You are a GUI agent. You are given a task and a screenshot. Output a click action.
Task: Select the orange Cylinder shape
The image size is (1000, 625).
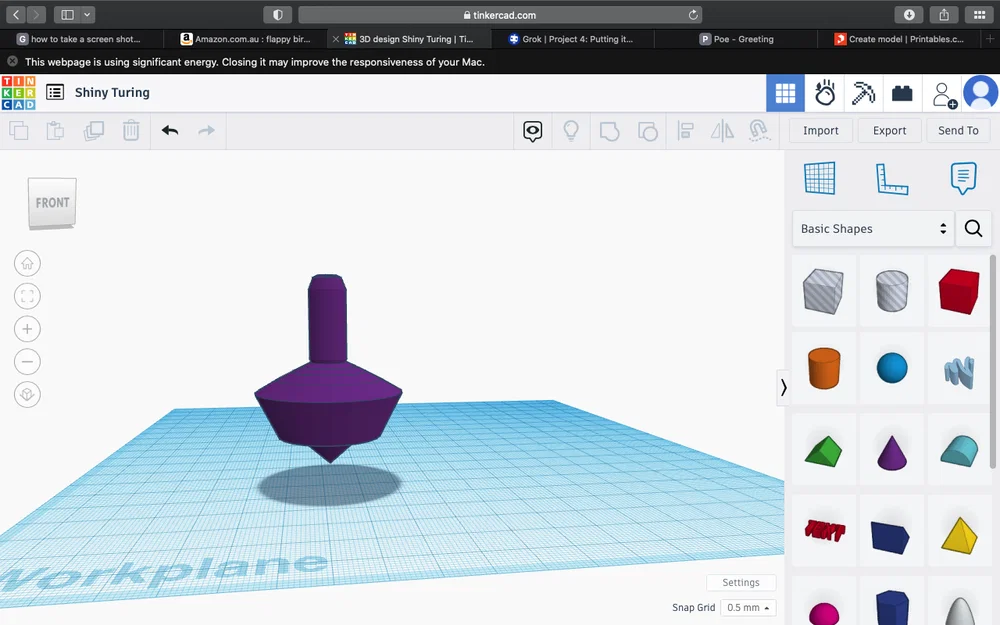tap(823, 368)
